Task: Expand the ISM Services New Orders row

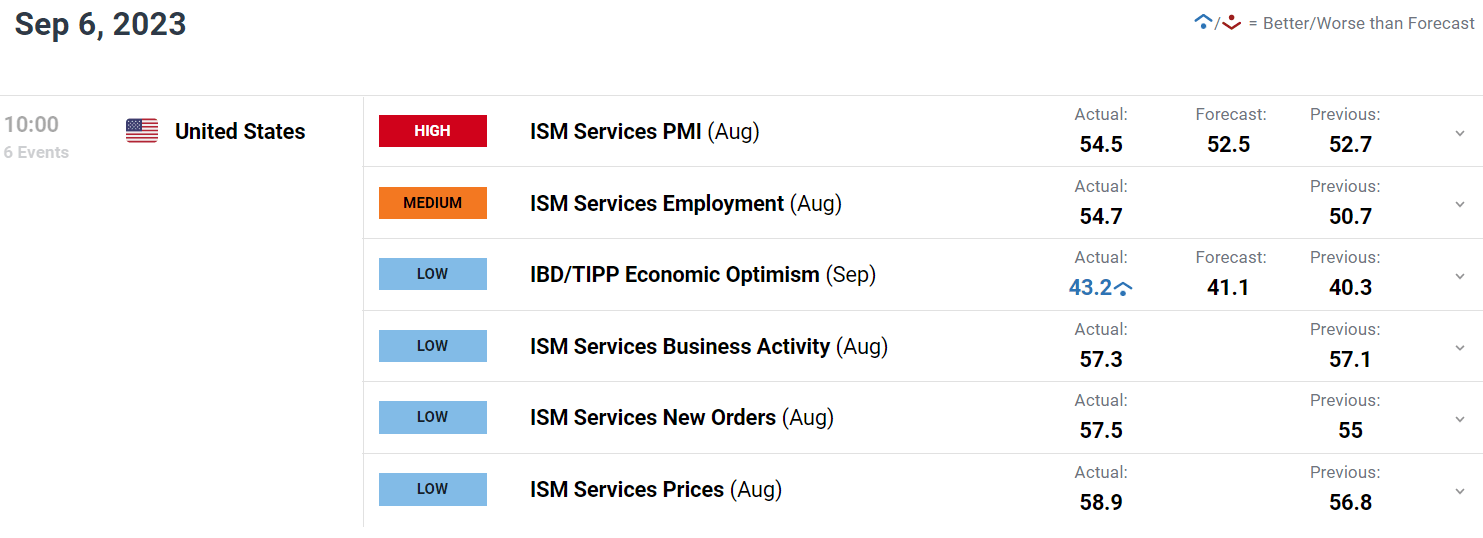Action: pos(1460,418)
